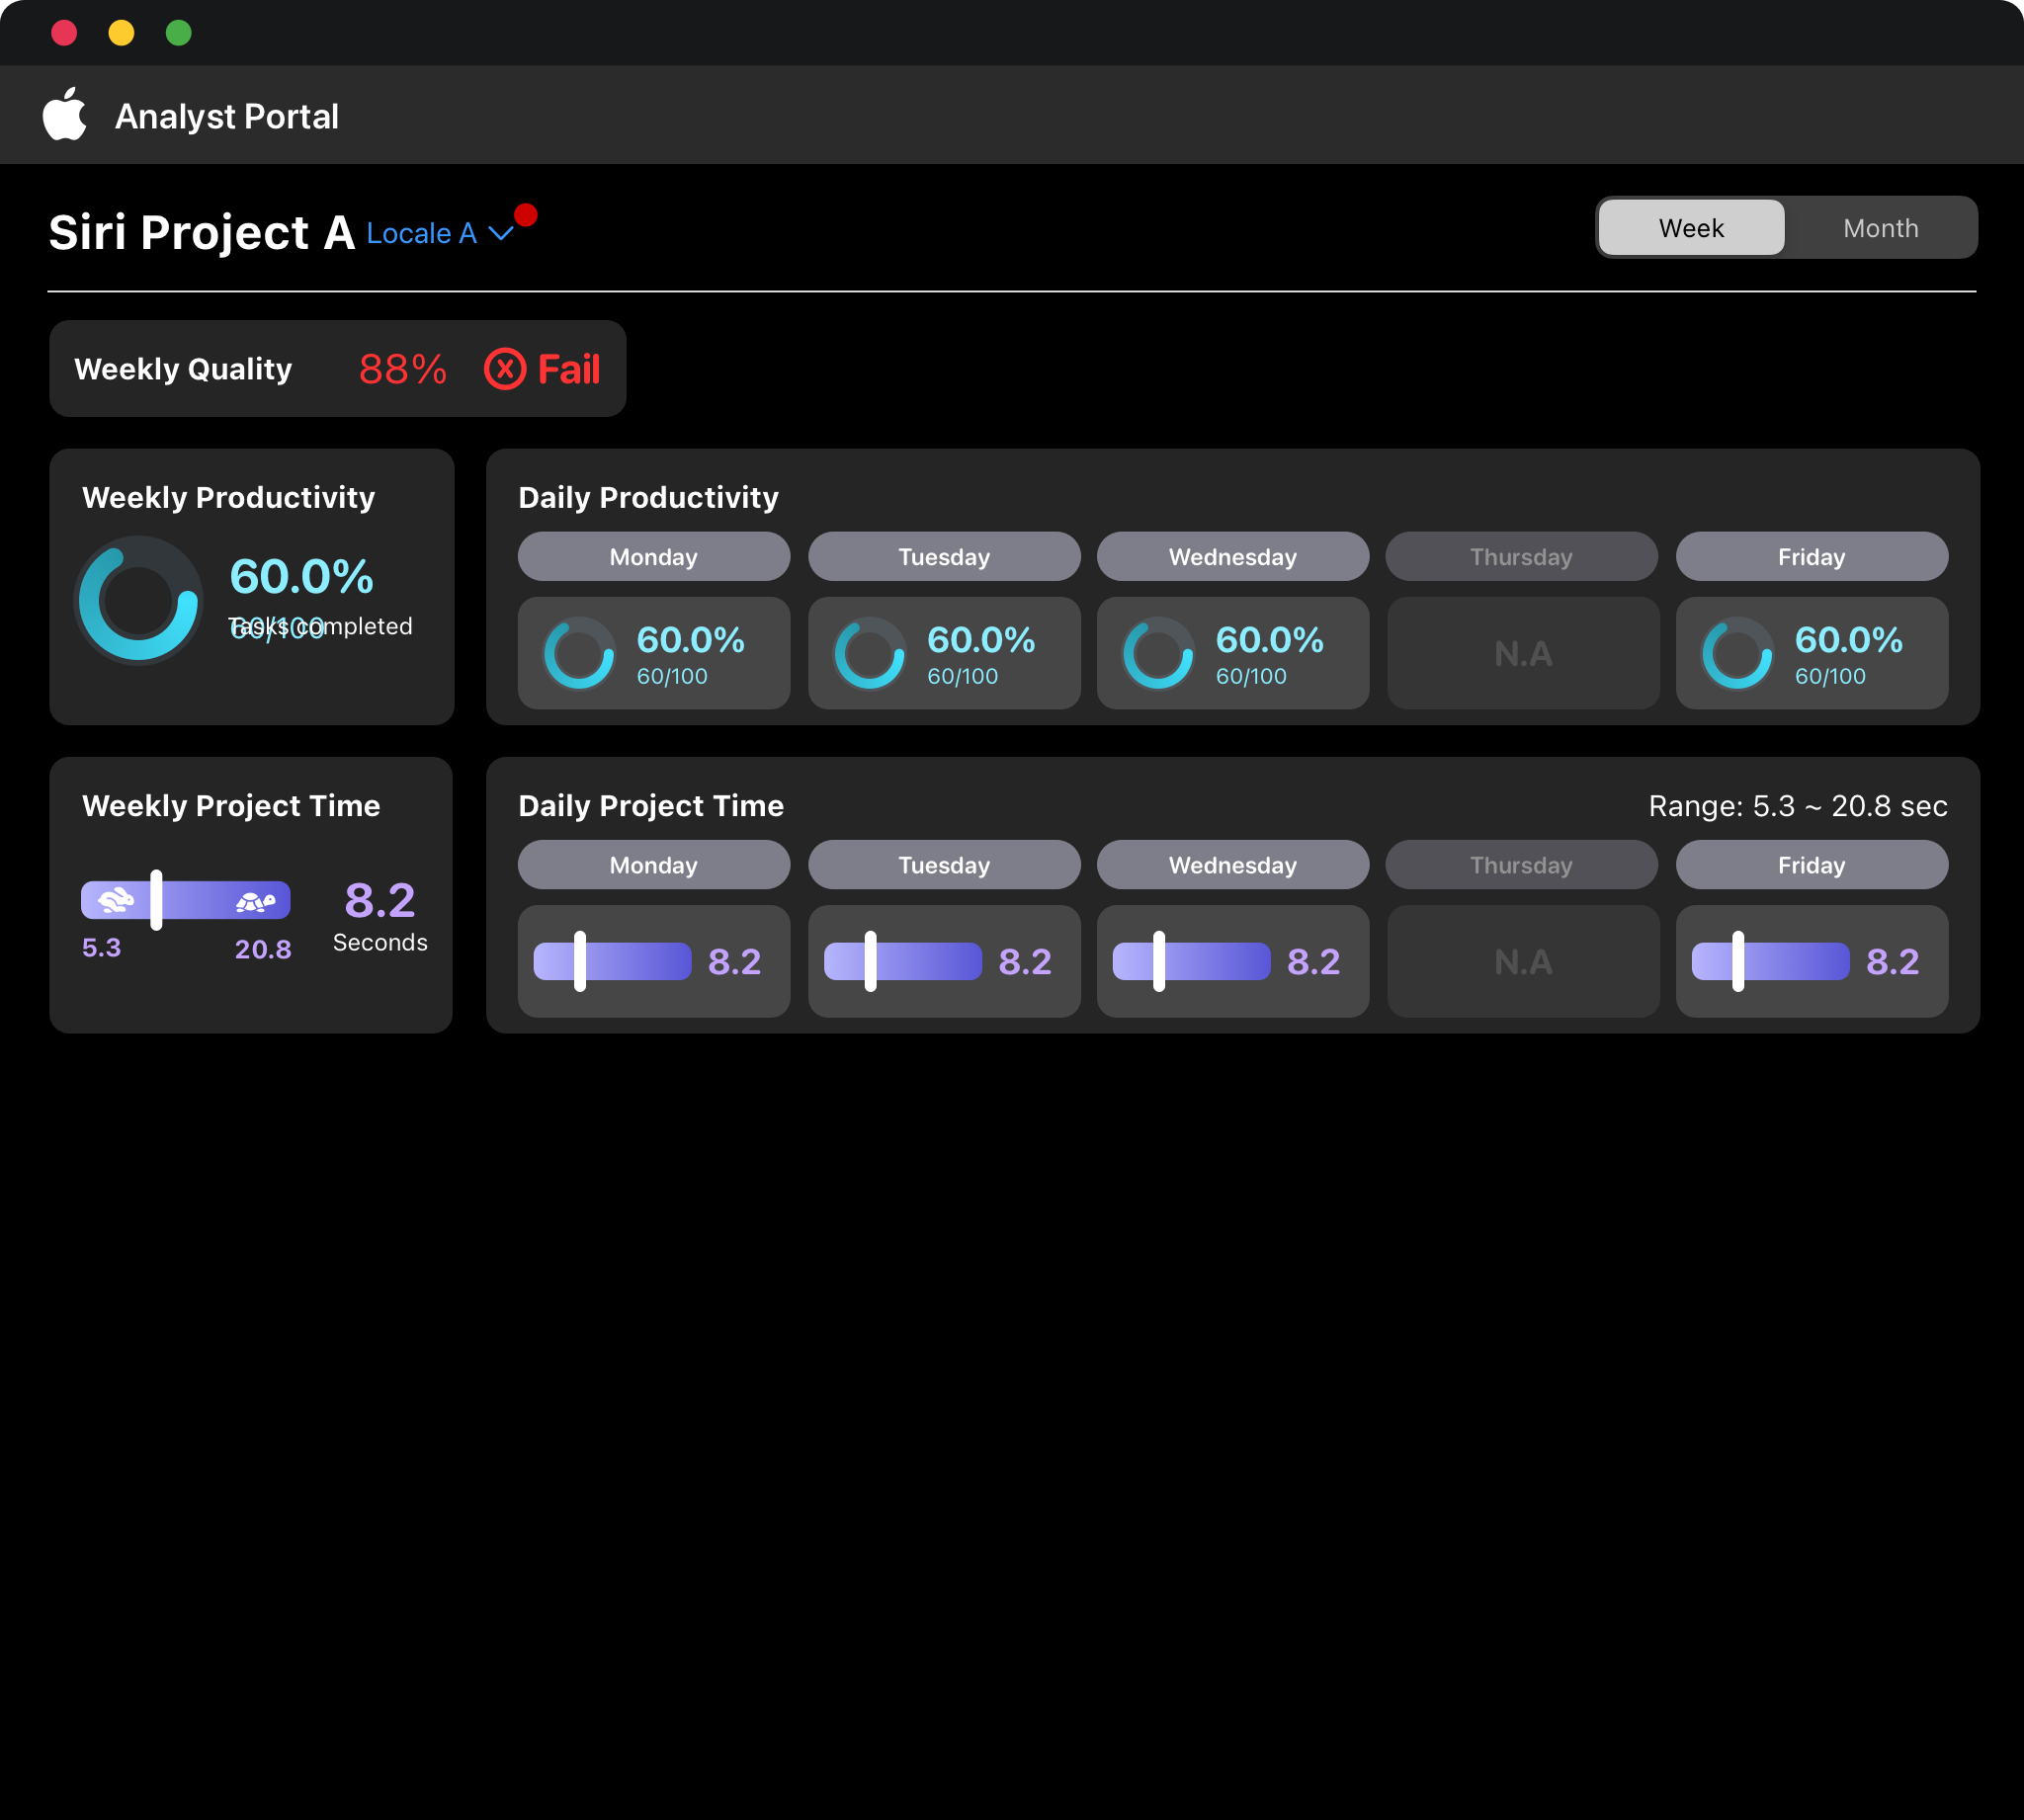This screenshot has width=2024, height=1820.
Task: Select Monday in Daily Project Time
Action: click(x=654, y=865)
